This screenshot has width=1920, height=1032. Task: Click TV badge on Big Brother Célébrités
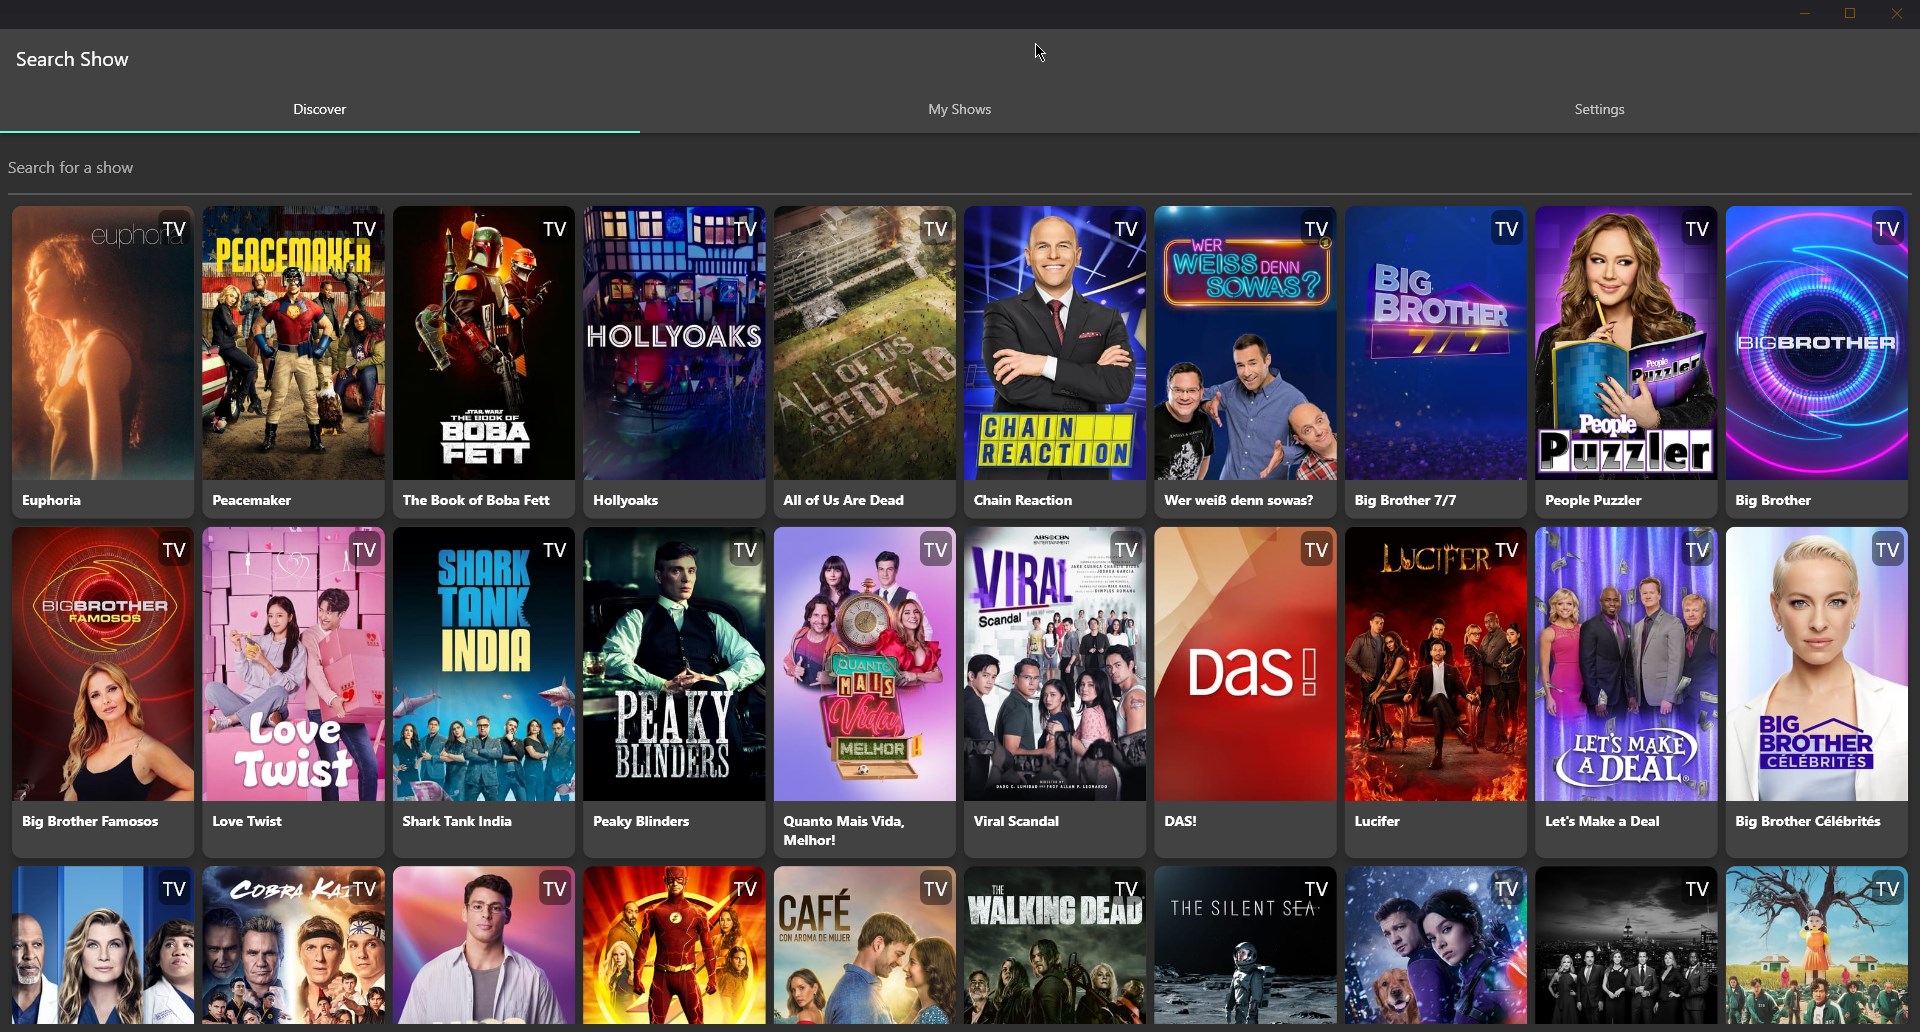point(1887,550)
